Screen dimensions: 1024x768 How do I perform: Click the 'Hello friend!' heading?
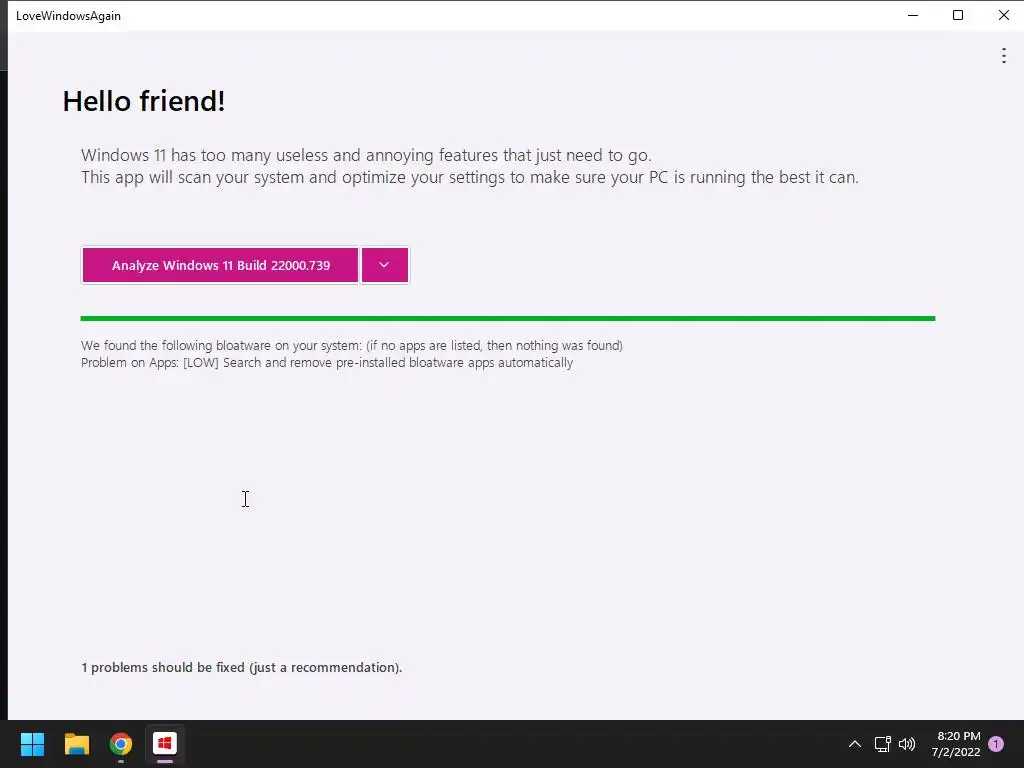144,101
